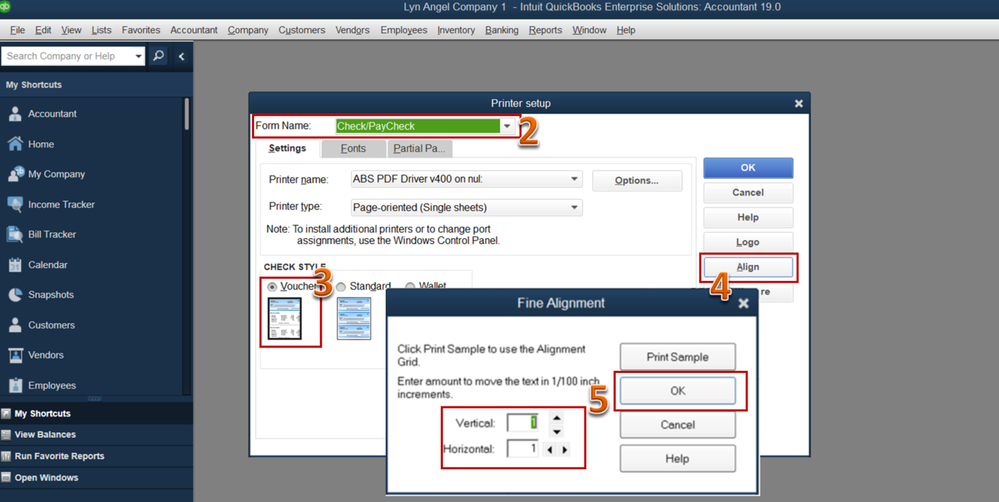The height and width of the screenshot is (502, 999).
Task: Click the Options button
Action: tap(637, 181)
